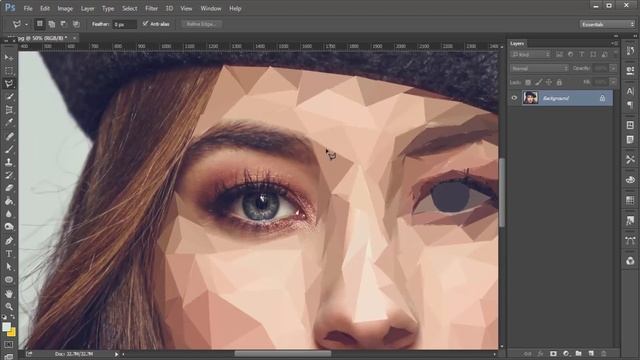Open the Edit menu
The image size is (640, 360).
point(44,8)
